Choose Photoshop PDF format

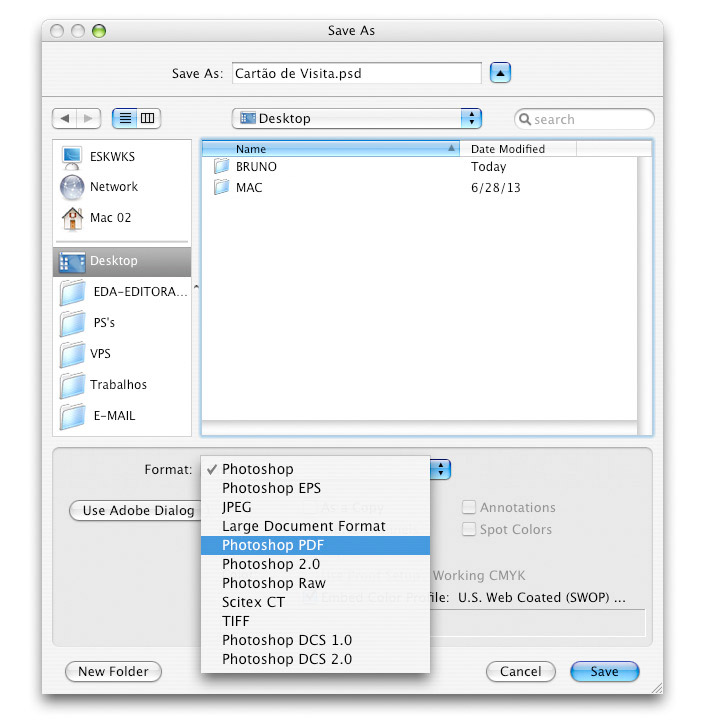point(315,545)
